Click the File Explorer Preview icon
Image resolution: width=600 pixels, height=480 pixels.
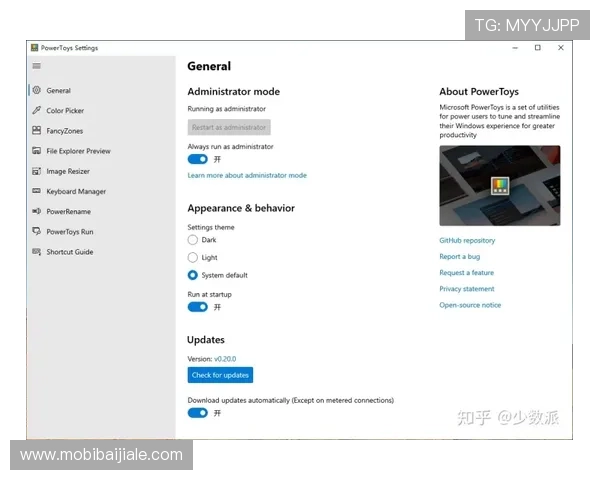pyautogui.click(x=37, y=151)
